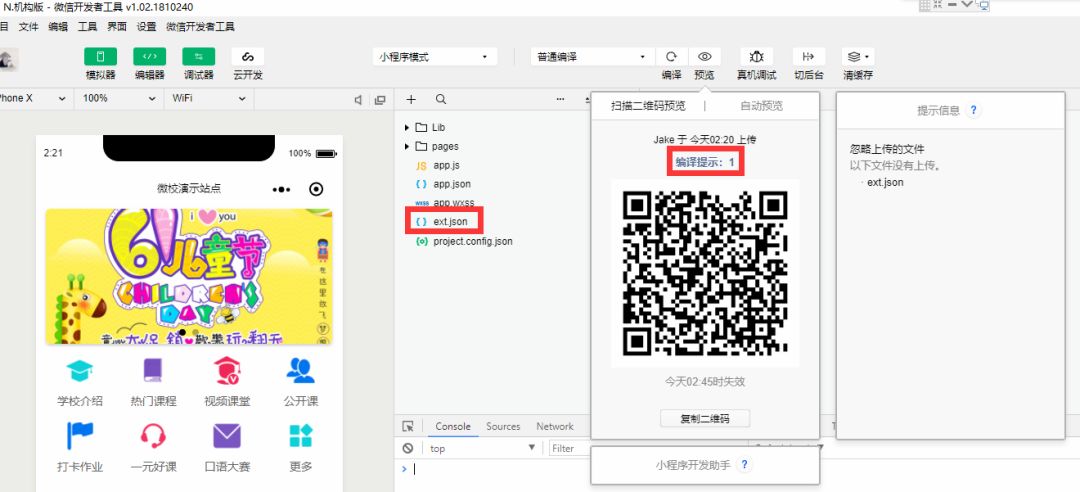
Task: Open the 编辑 menu
Action: pos(58,27)
